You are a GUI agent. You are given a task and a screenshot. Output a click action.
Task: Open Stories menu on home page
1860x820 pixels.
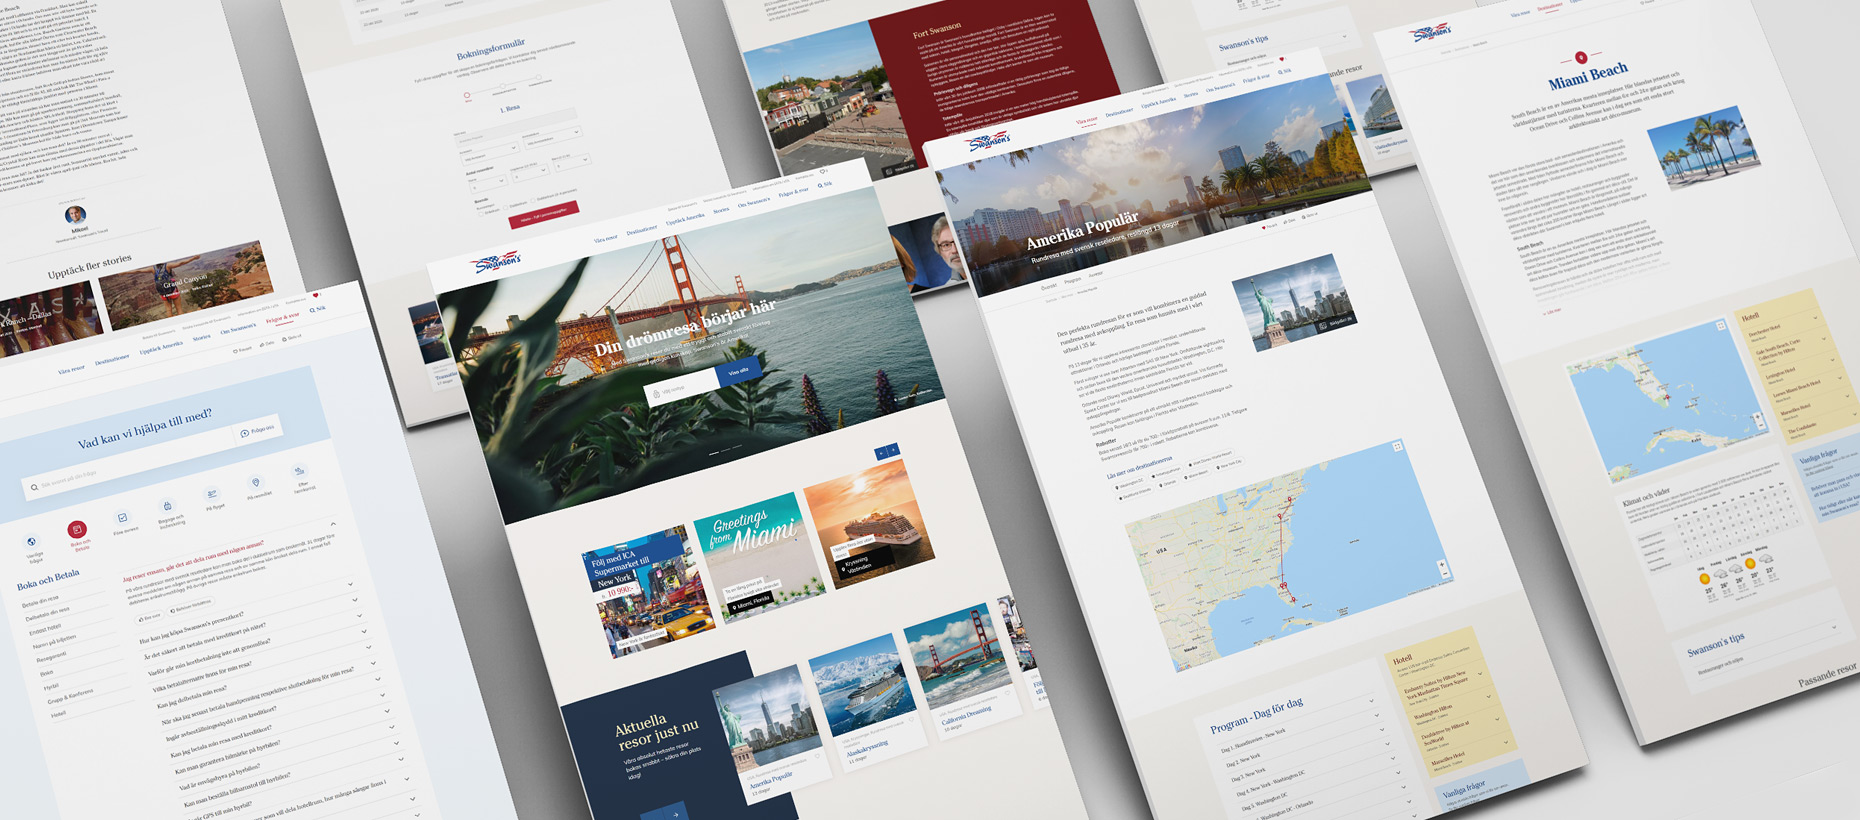(721, 210)
